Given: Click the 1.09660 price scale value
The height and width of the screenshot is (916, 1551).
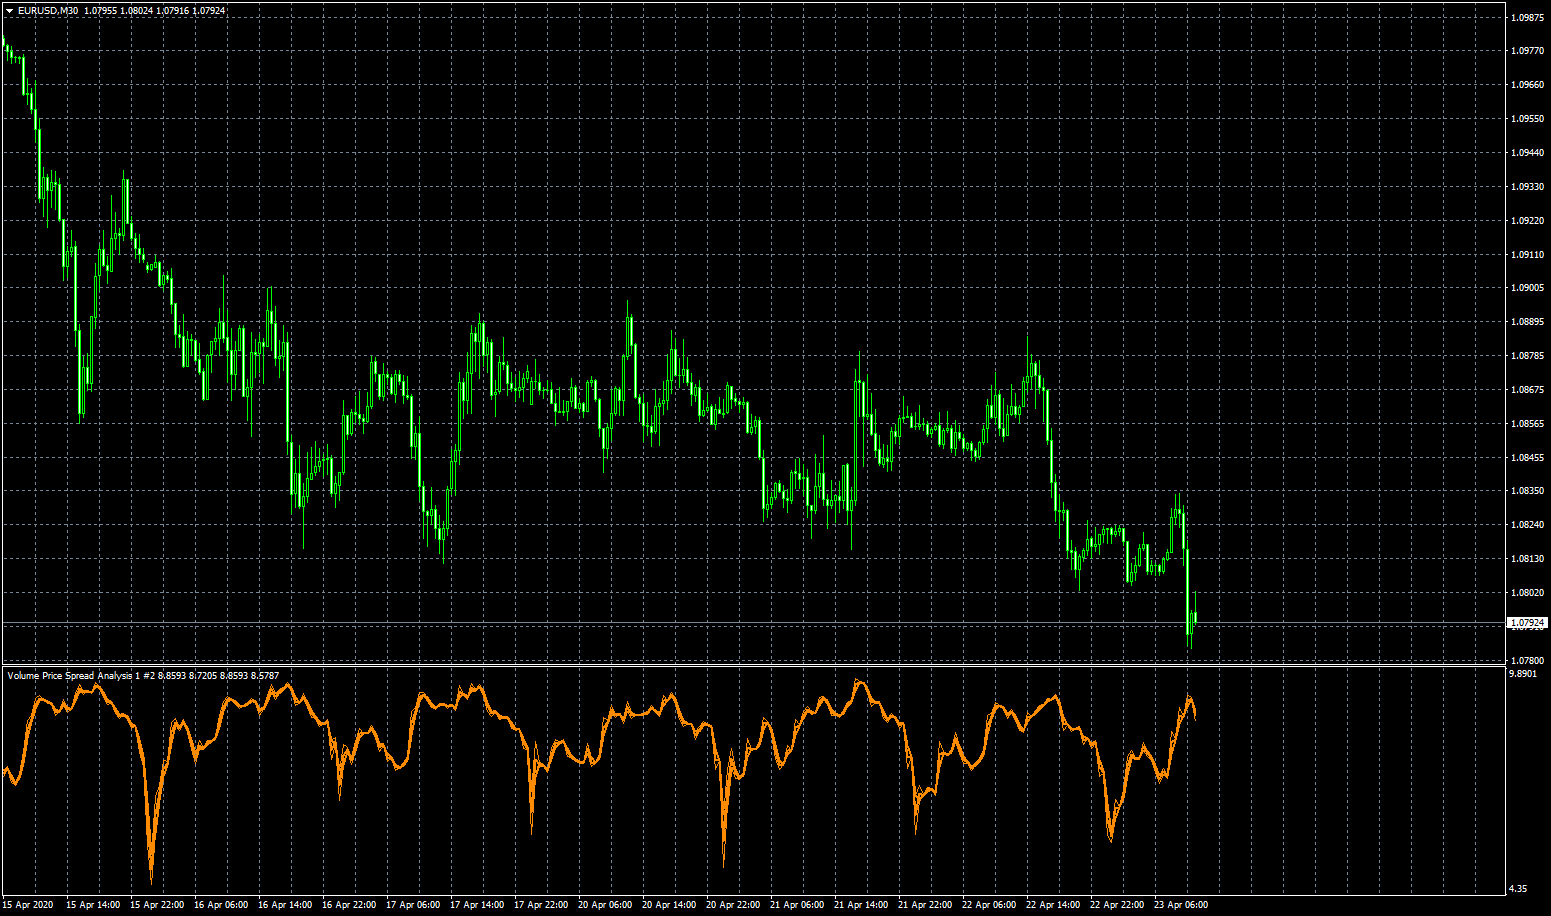Looking at the screenshot, I should point(1530,85).
